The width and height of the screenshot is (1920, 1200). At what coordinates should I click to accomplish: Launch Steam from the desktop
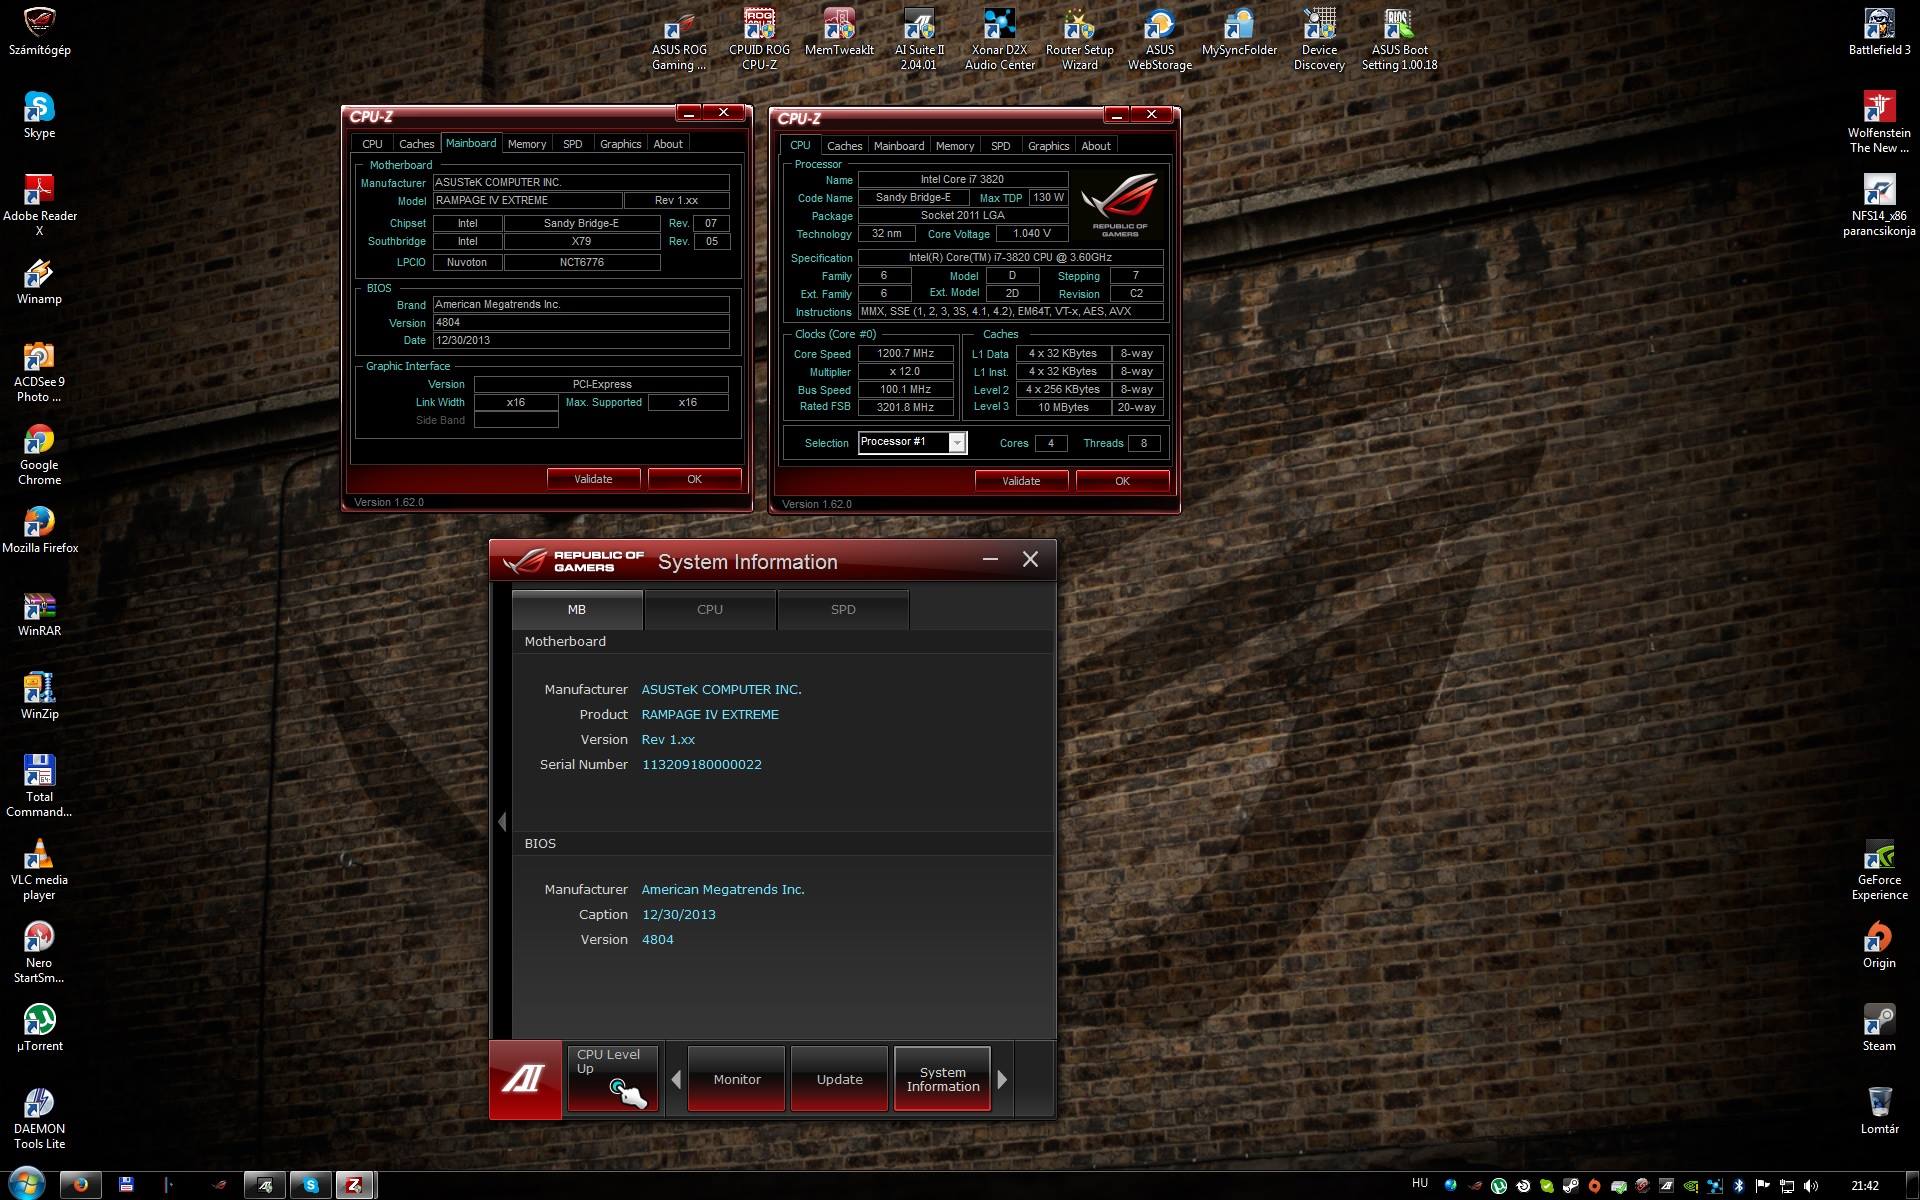click(1879, 1028)
